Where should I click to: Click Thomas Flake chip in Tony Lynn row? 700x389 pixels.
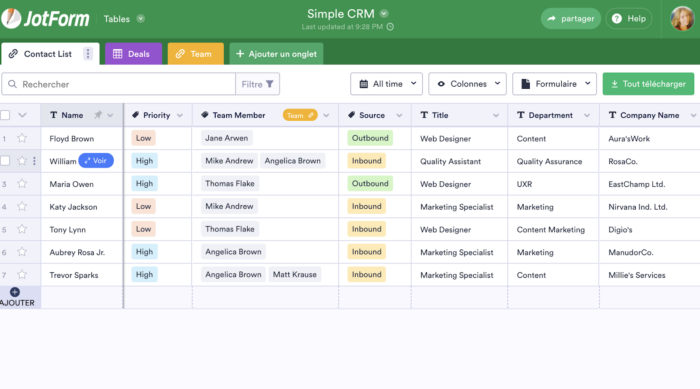pyautogui.click(x=230, y=229)
